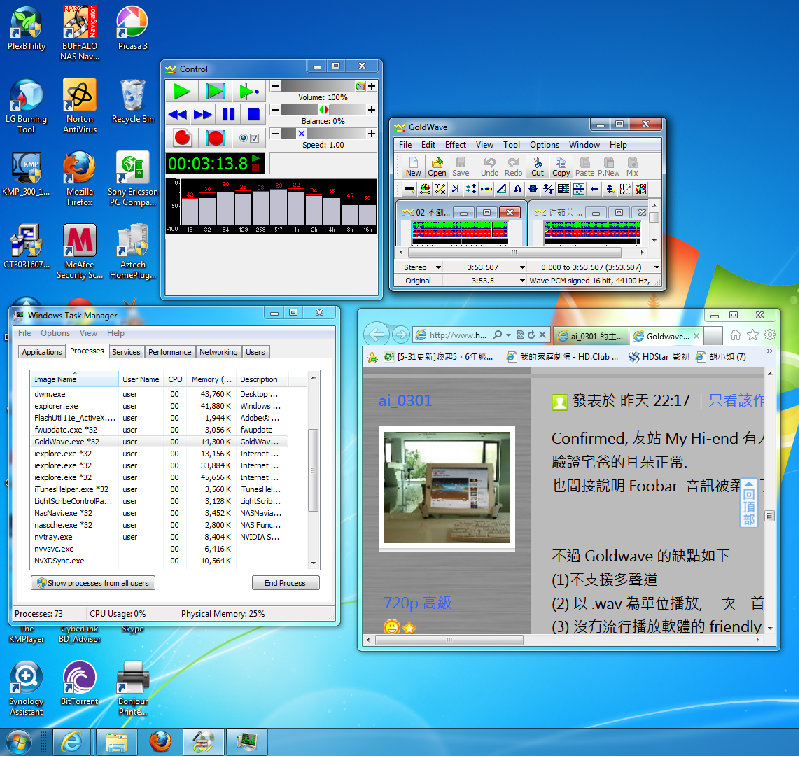Click Save in the GoldWave toolbar
Viewport: 799px width, 757px height.
click(x=461, y=167)
